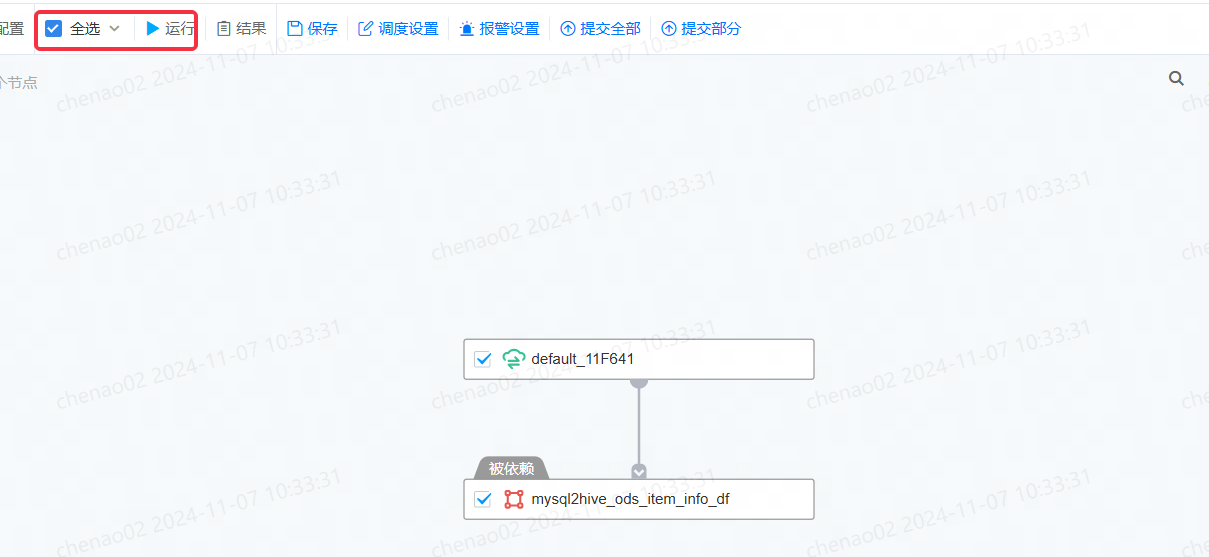Open the 结果 results panel
1209x557 pixels.
[x=242, y=29]
